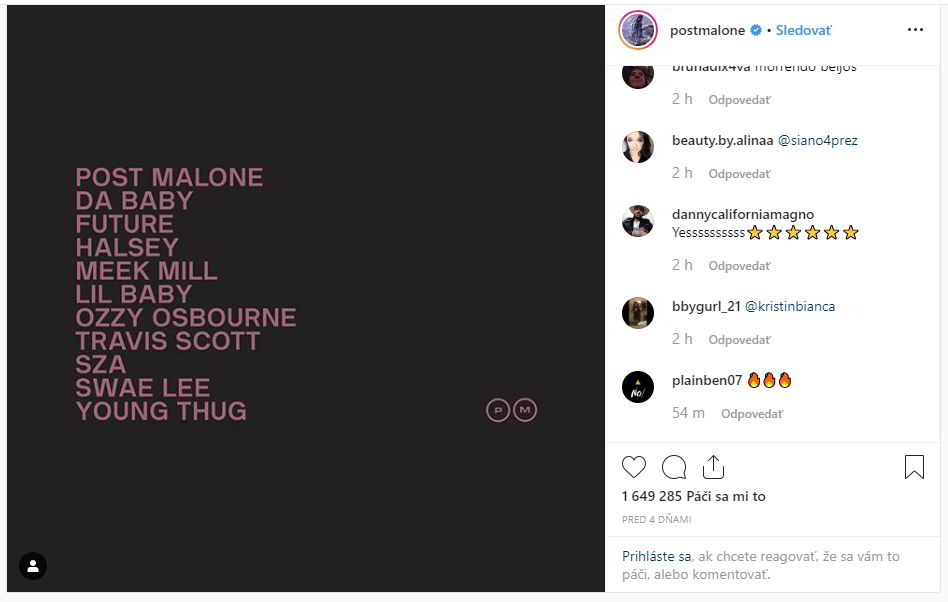Reply to dannycaliforniamagno comment
Image resolution: width=948 pixels, height=602 pixels.
pyautogui.click(x=740, y=266)
